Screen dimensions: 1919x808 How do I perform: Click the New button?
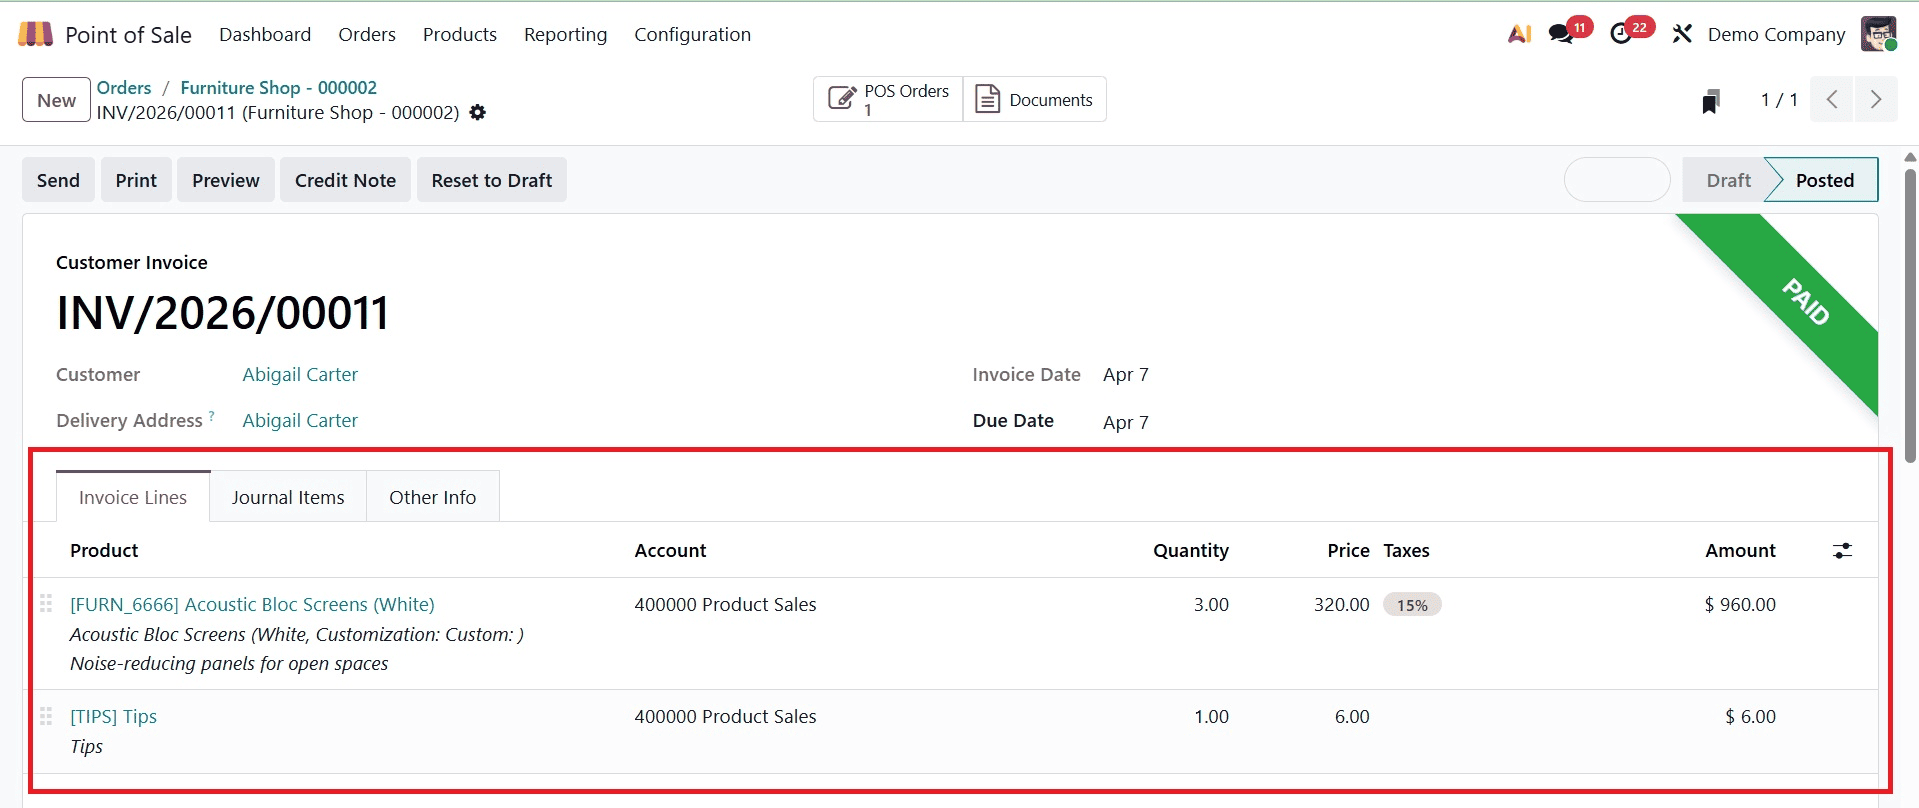click(x=56, y=100)
